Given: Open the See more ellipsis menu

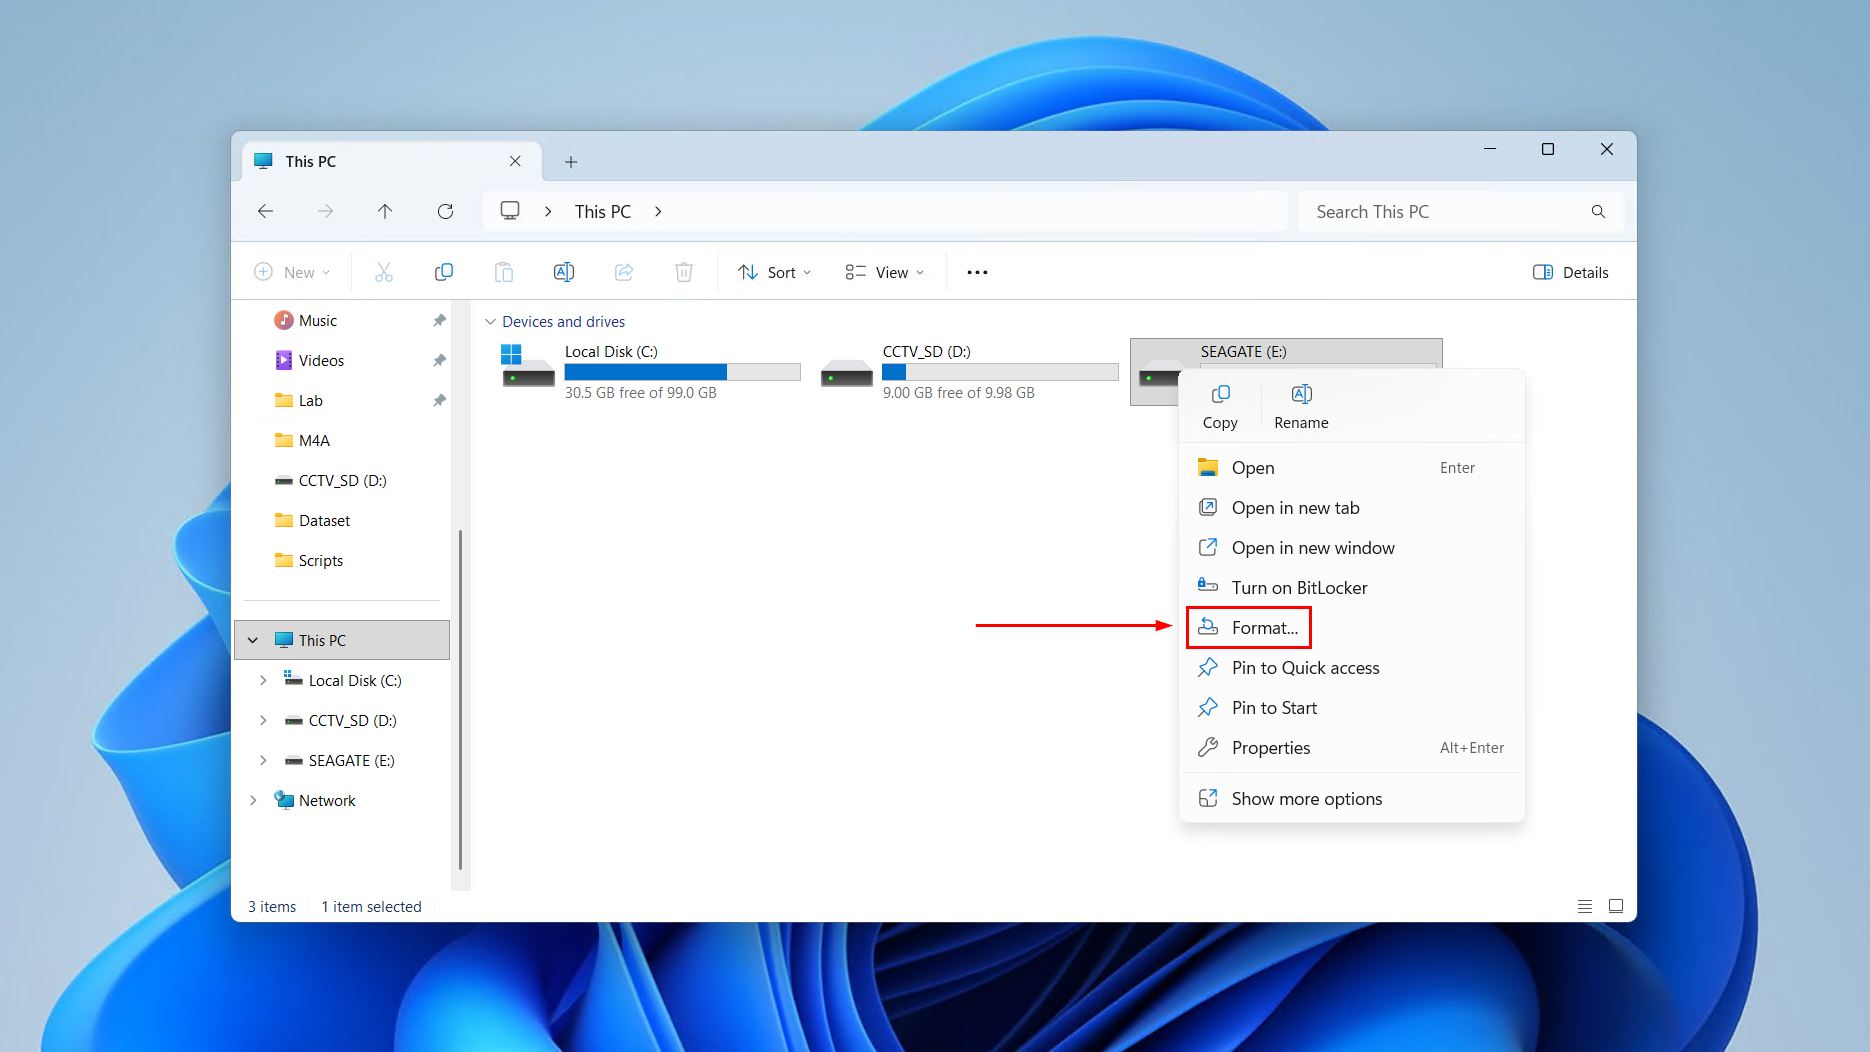Looking at the screenshot, I should (977, 272).
